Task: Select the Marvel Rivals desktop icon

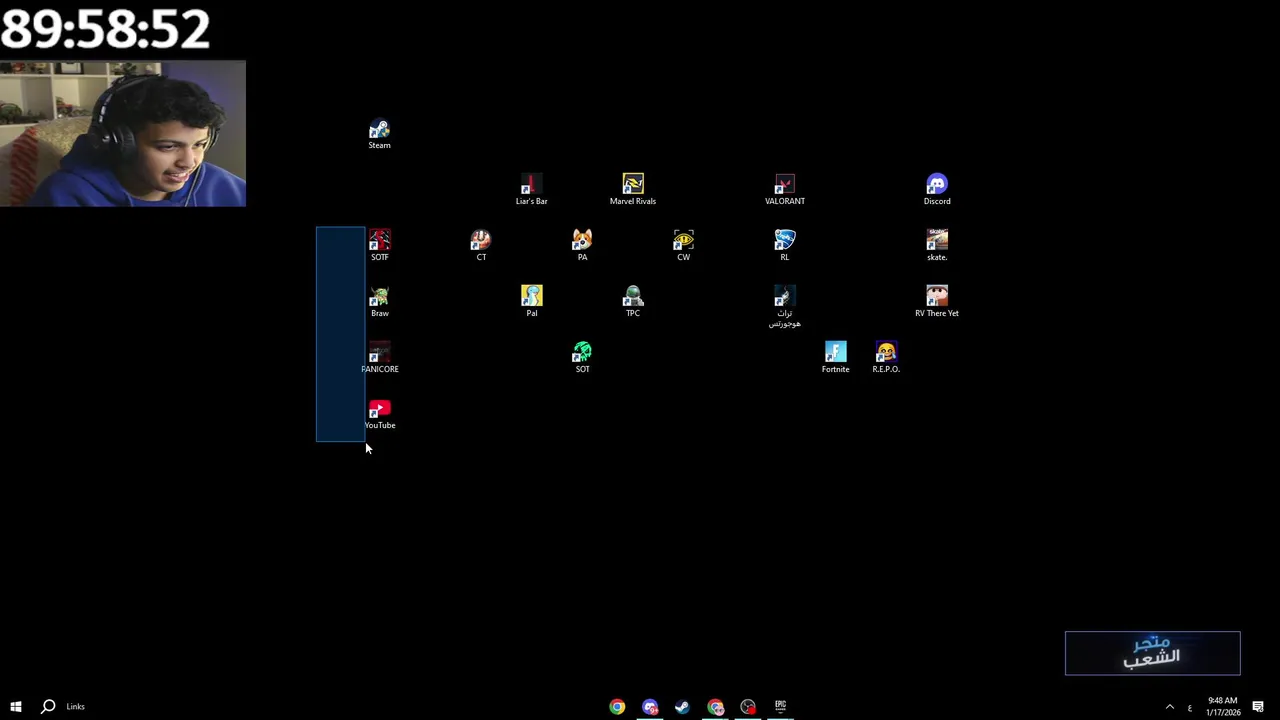Action: pos(633,190)
